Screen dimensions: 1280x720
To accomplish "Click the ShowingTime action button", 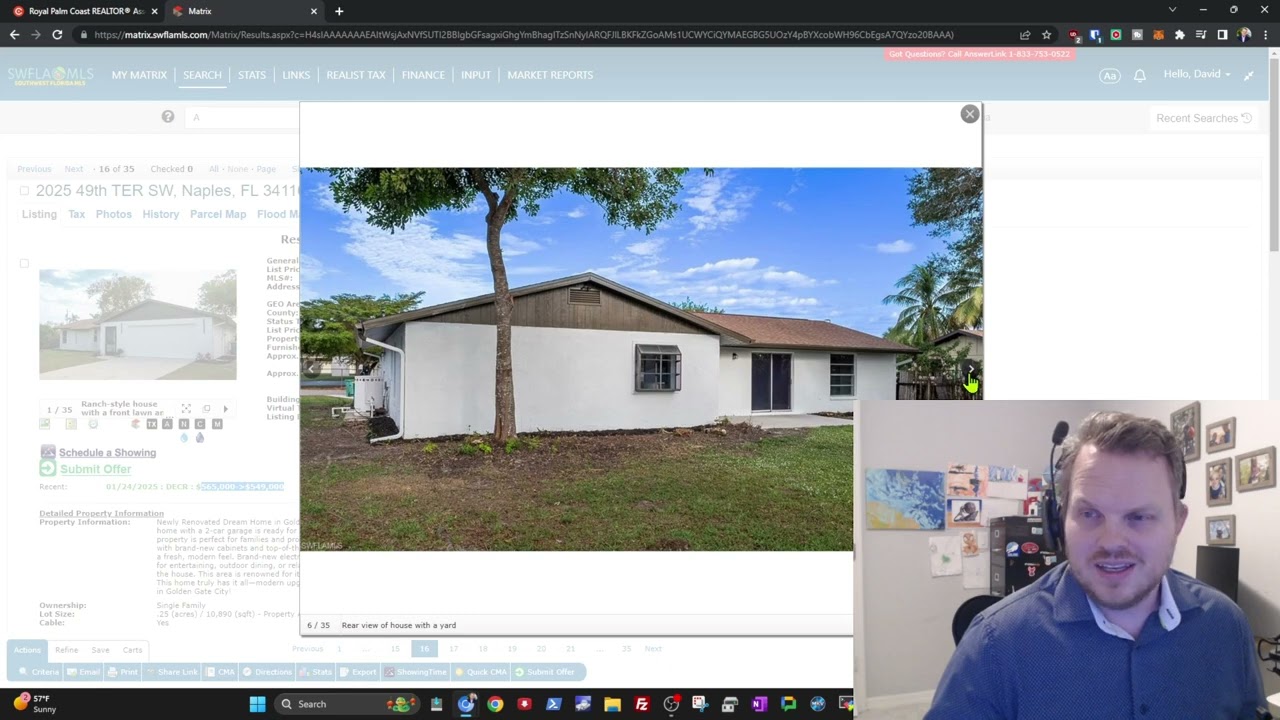I will [415, 672].
